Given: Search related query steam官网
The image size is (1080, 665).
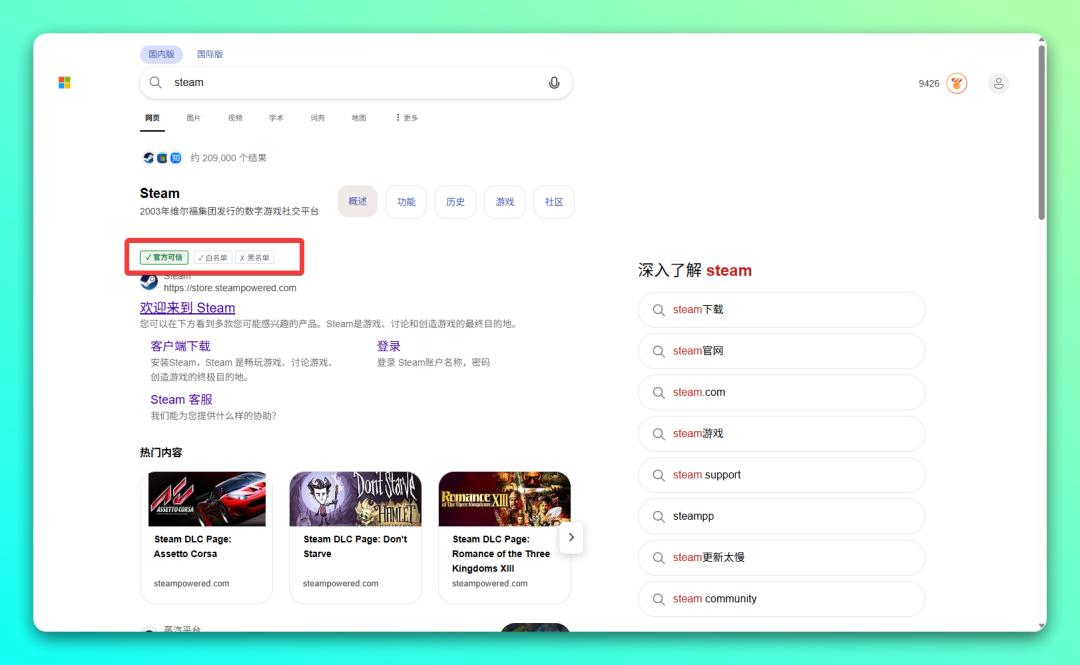Looking at the screenshot, I should (781, 351).
